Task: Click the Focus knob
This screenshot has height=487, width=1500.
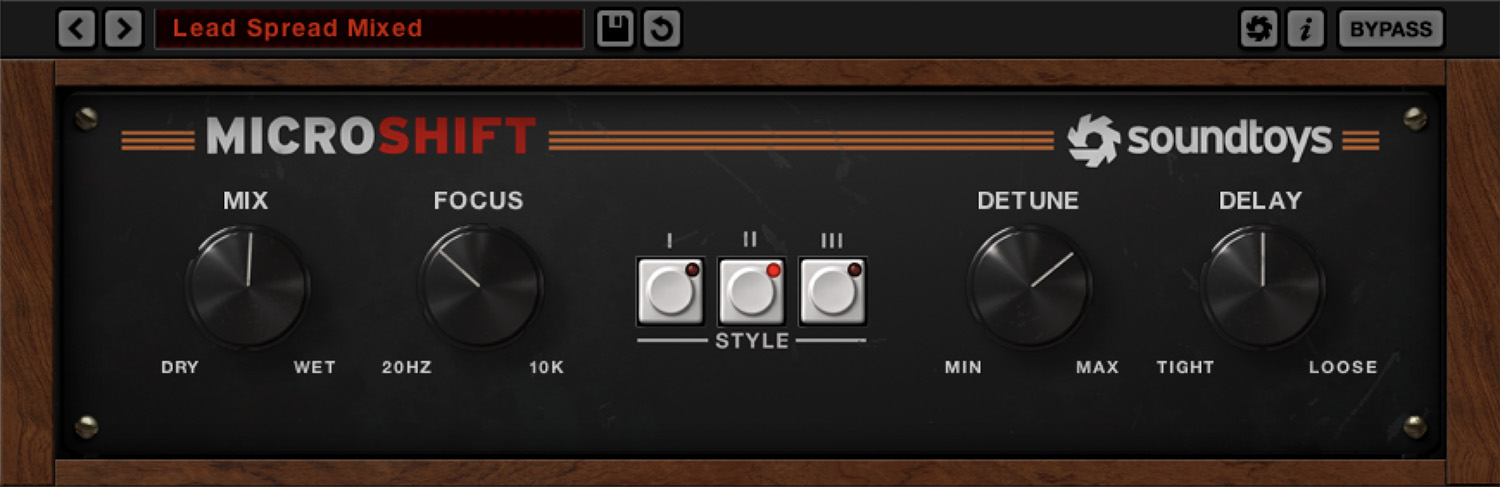Action: pos(480,286)
